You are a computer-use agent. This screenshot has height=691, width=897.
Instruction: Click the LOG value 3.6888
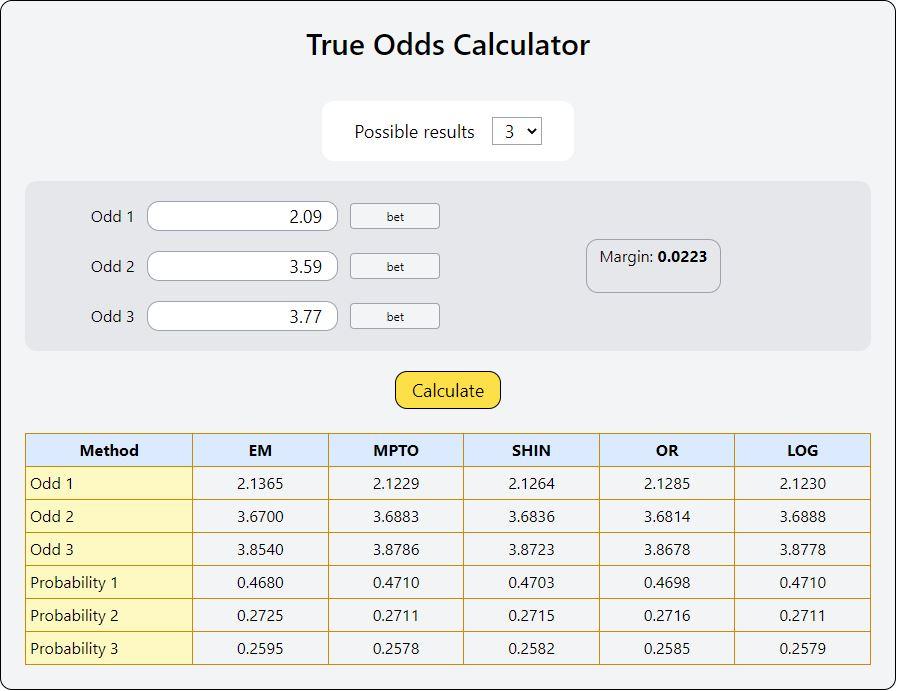(x=803, y=517)
